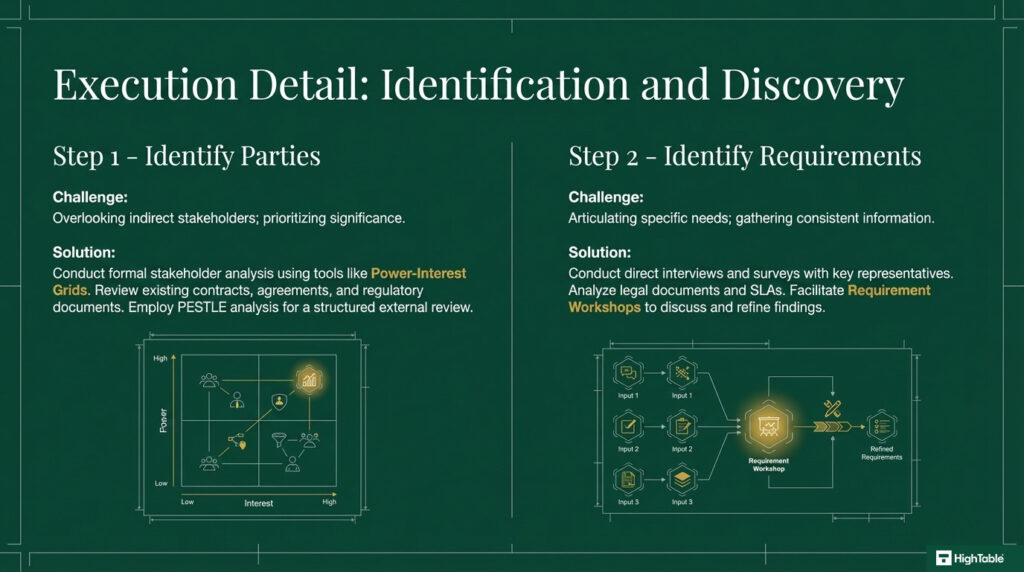Click the gold vertical Power axis arrow
Screen dimensions: 1024x572
click(173, 421)
